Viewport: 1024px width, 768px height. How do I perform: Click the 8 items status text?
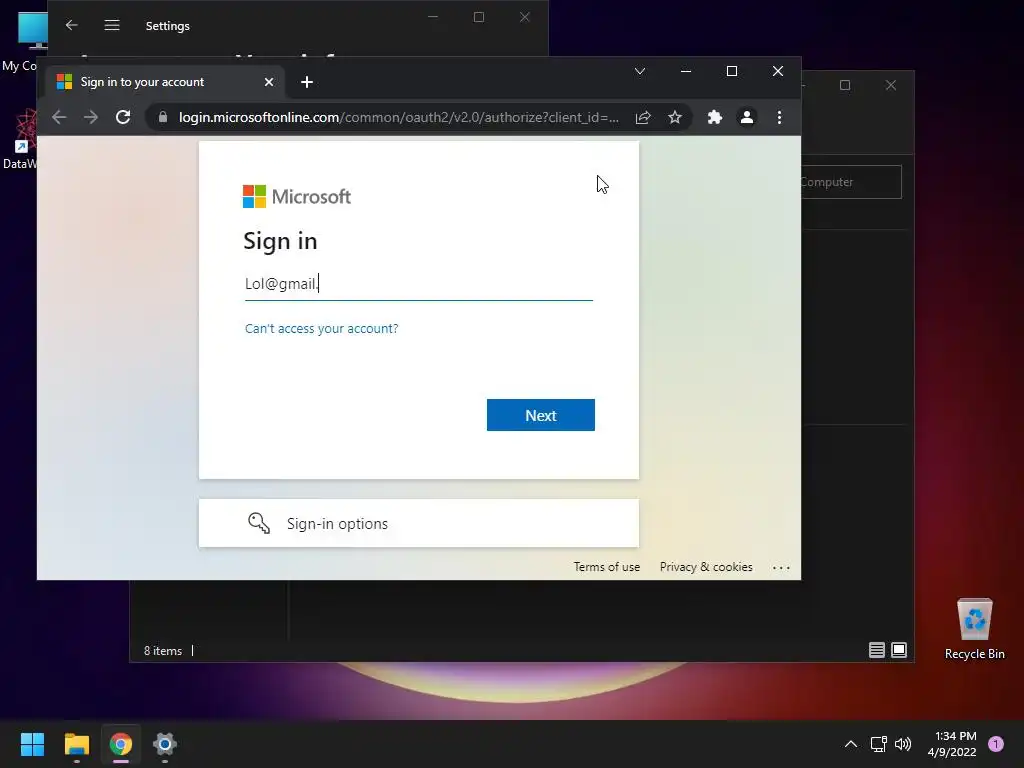click(x=163, y=651)
